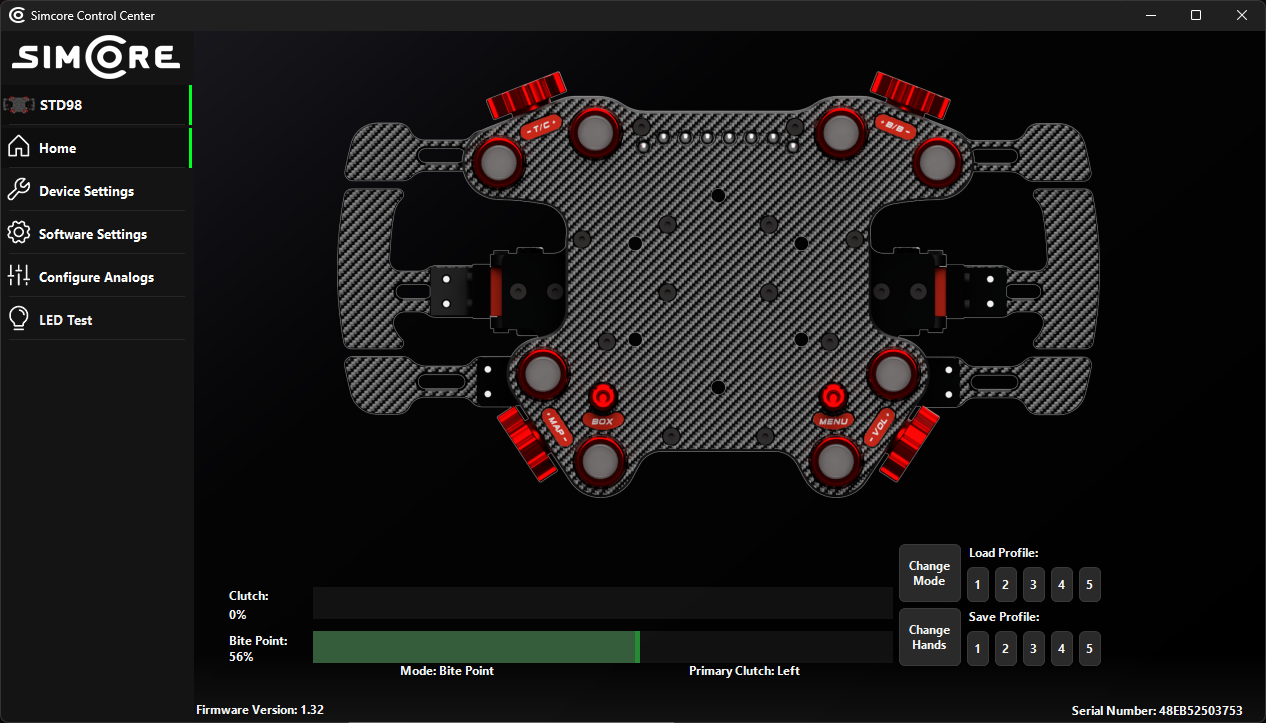
Task: Click the wheel button left of B/B label
Action: click(840, 132)
